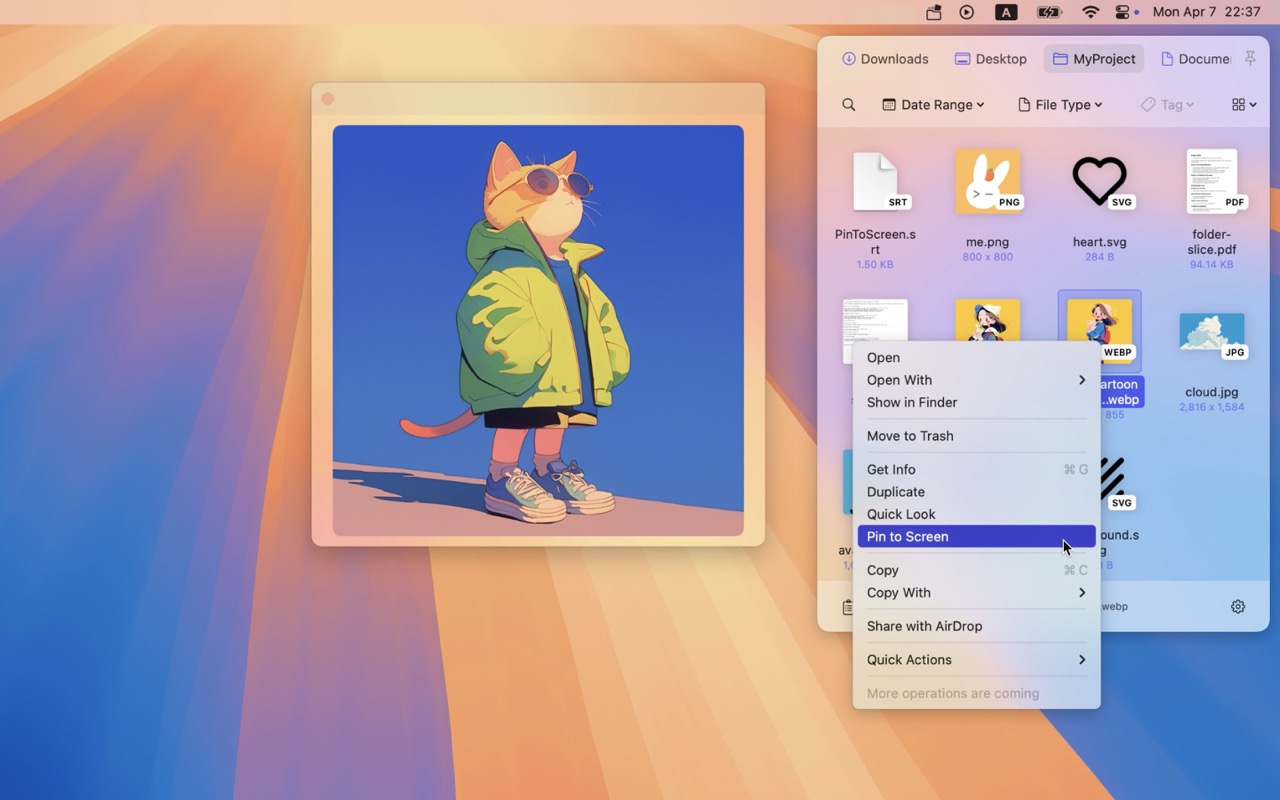Click the grid view layout icon
The width and height of the screenshot is (1280, 800).
pos(1240,104)
